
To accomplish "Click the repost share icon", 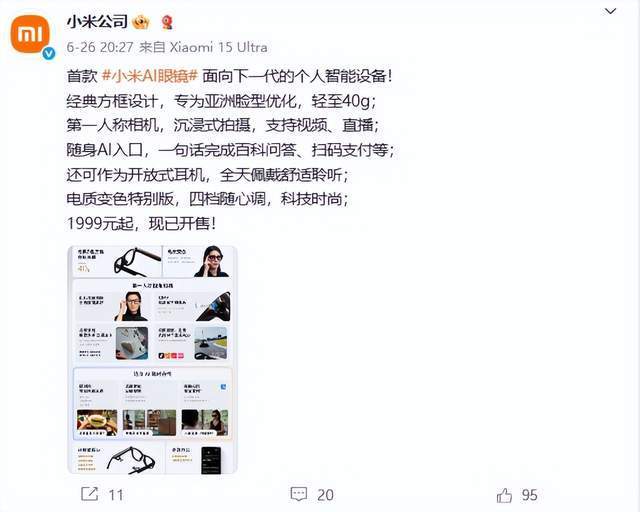I will [x=90, y=494].
